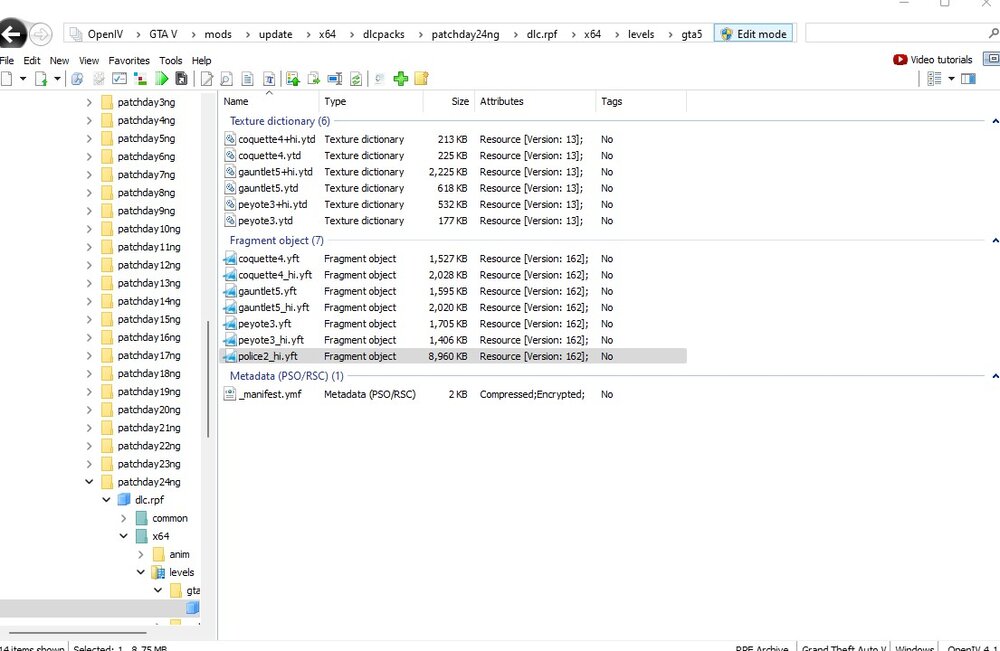Collapse the Fragment object group
This screenshot has width=1000, height=651.
pyautogui.click(x=995, y=240)
